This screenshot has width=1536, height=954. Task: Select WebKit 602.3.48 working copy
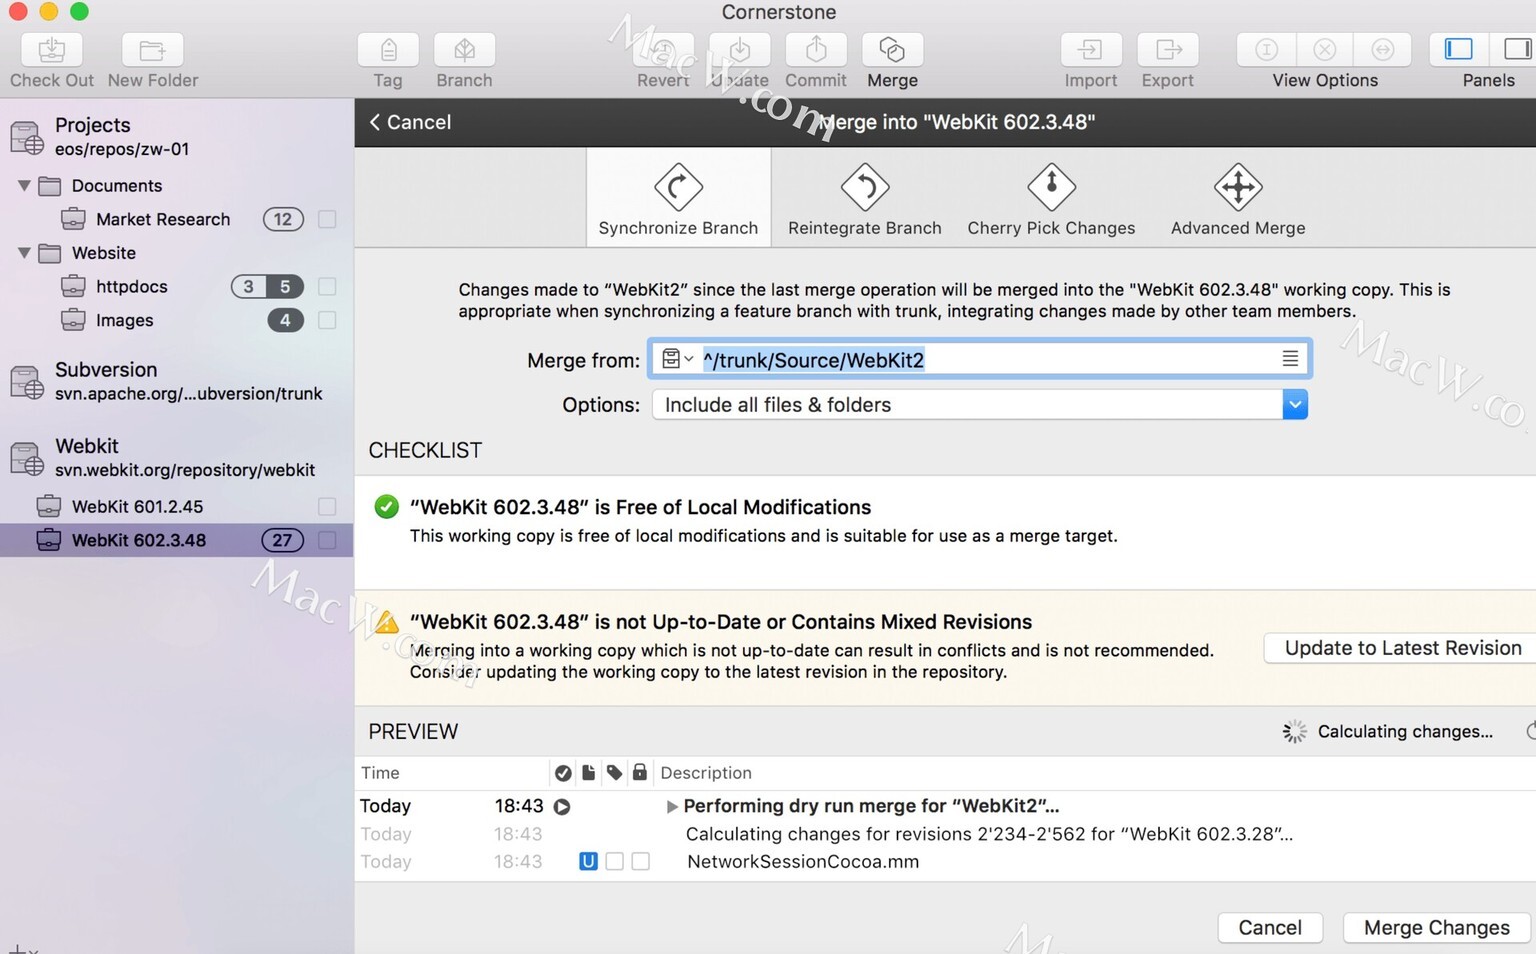177,540
